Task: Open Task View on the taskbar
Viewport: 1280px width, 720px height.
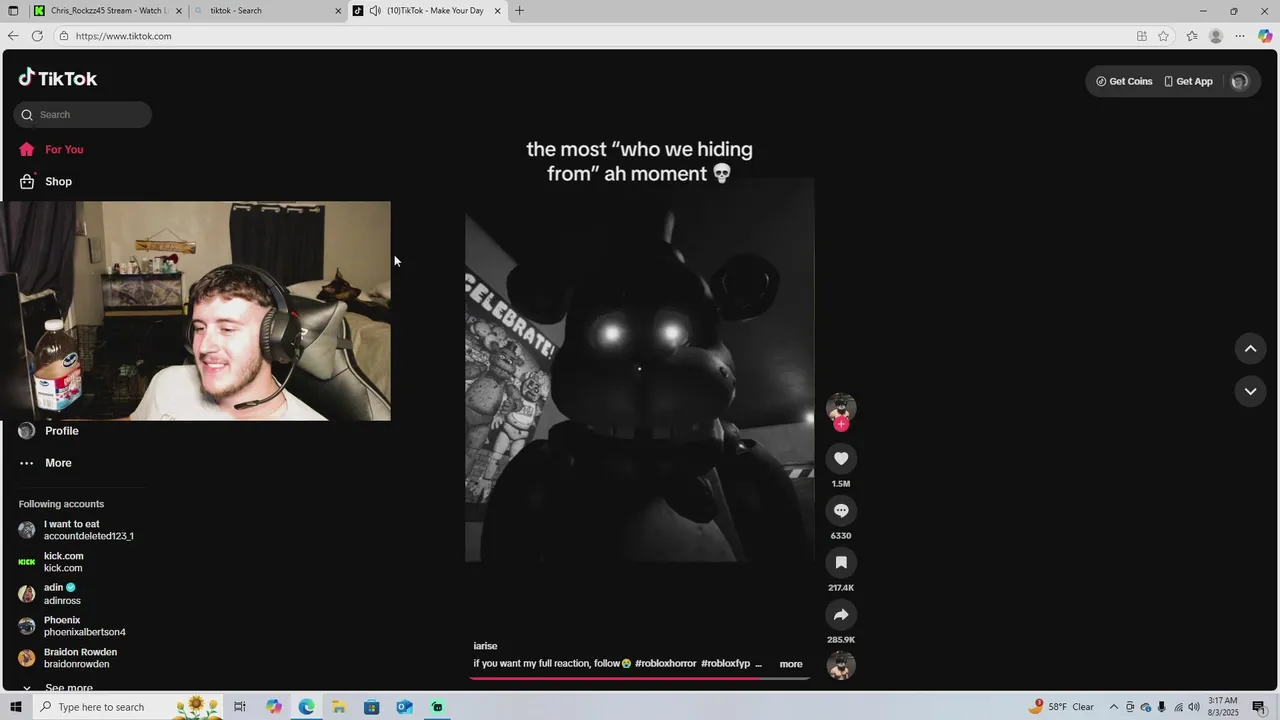Action: pyautogui.click(x=240, y=707)
